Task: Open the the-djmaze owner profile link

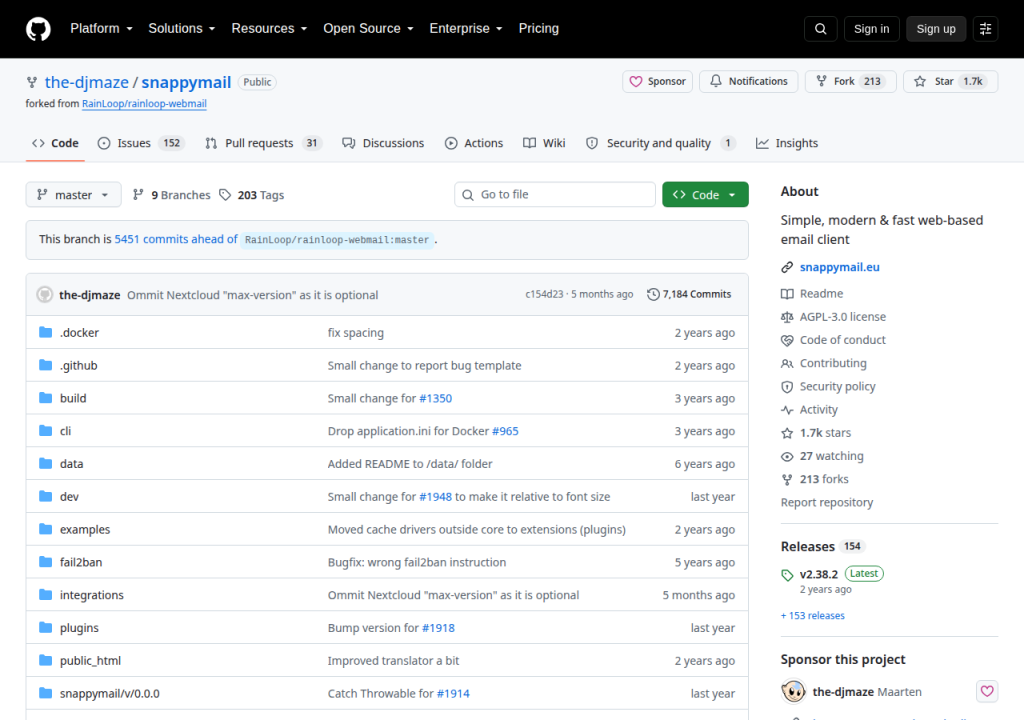Action: pos(87,82)
